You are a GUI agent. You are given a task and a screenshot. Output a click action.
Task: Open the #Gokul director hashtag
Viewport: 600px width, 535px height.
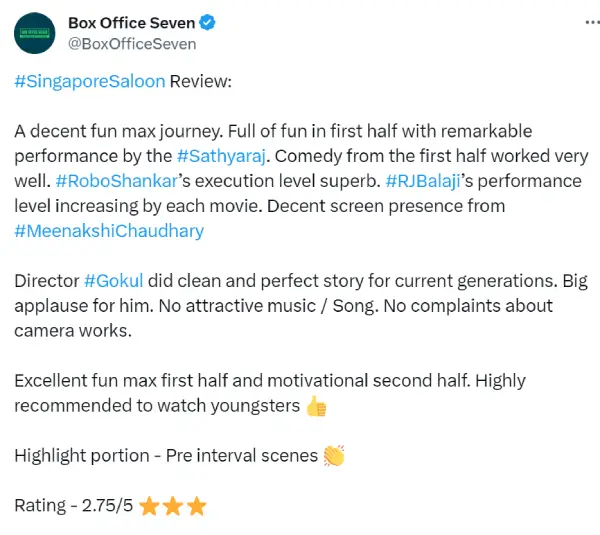click(114, 281)
